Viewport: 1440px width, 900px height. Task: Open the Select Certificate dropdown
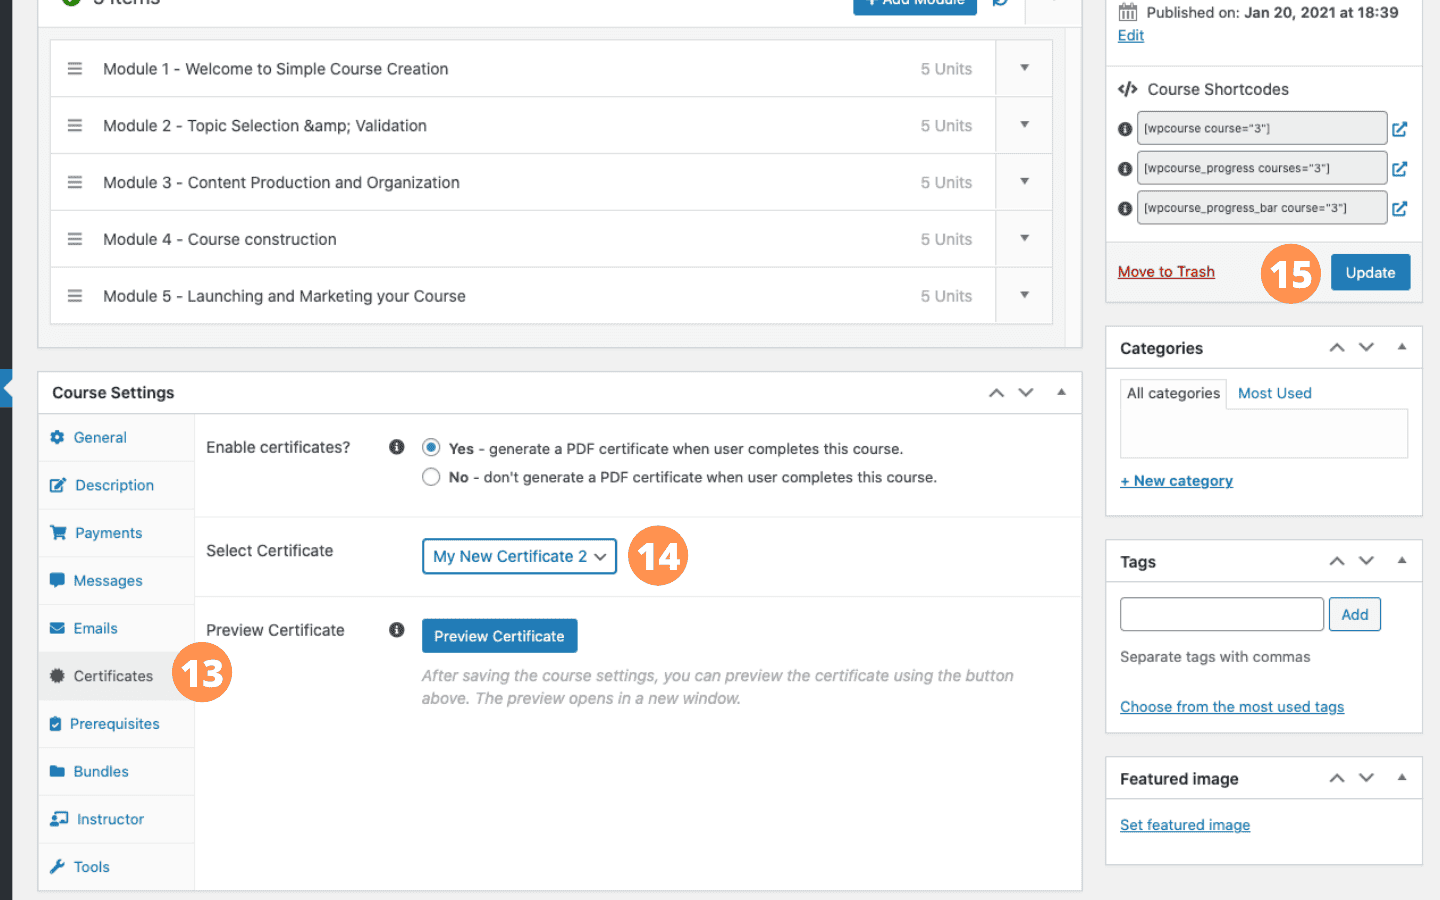coord(520,556)
